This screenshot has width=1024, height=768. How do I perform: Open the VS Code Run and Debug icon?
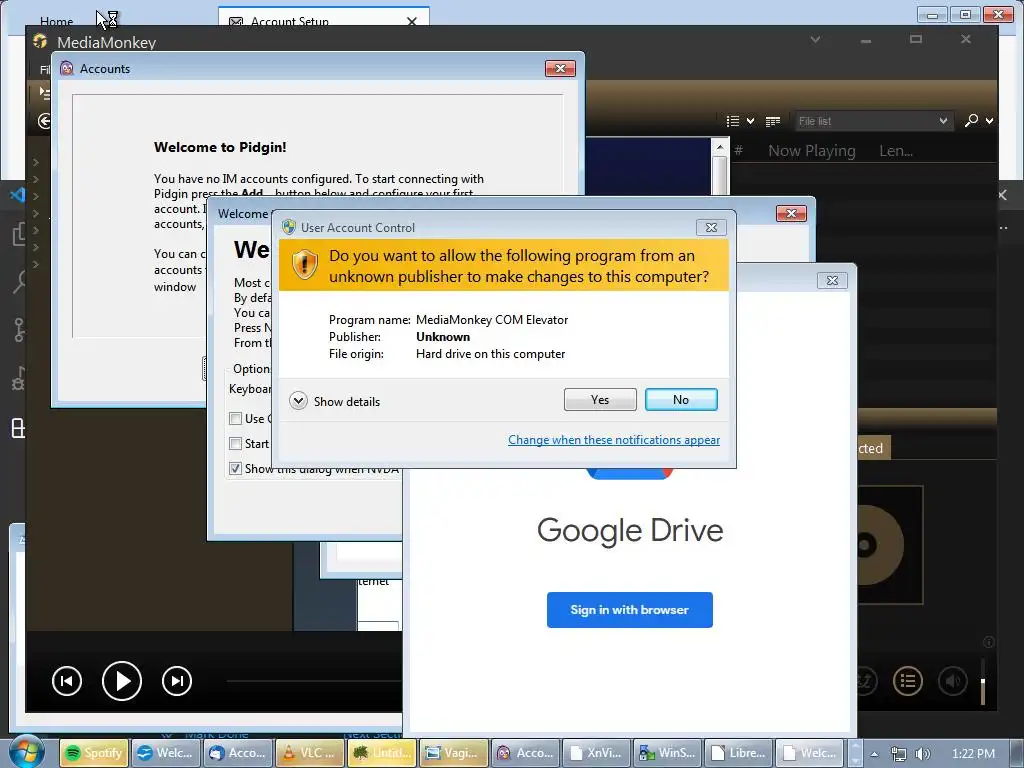pyautogui.click(x=19, y=379)
